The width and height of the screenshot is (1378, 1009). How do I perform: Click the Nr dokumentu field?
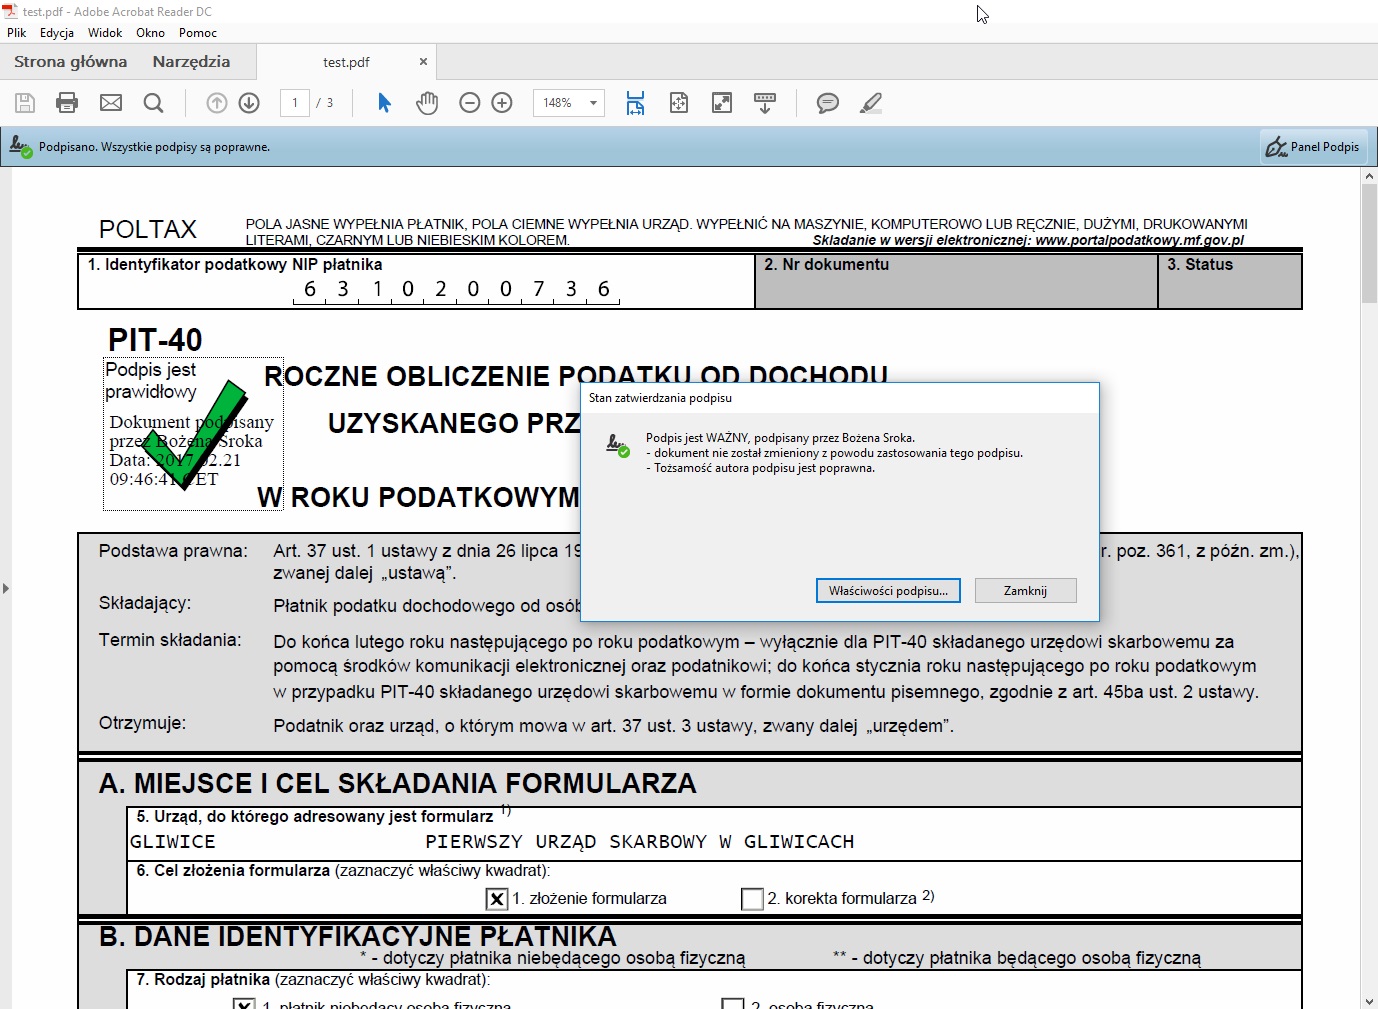[x=956, y=281]
